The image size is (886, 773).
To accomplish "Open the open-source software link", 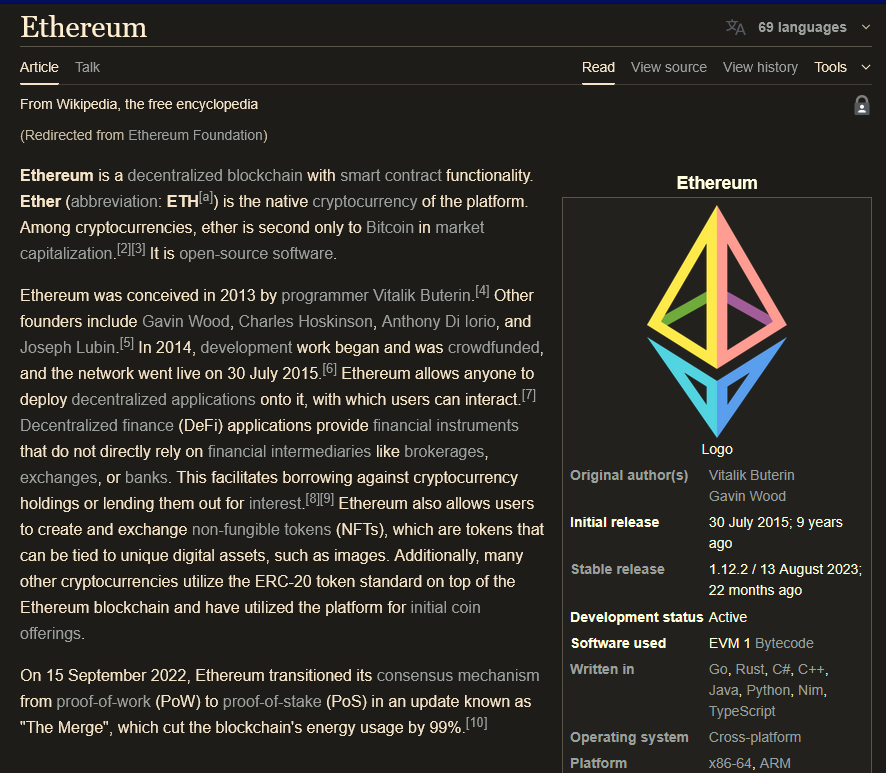I will (256, 254).
